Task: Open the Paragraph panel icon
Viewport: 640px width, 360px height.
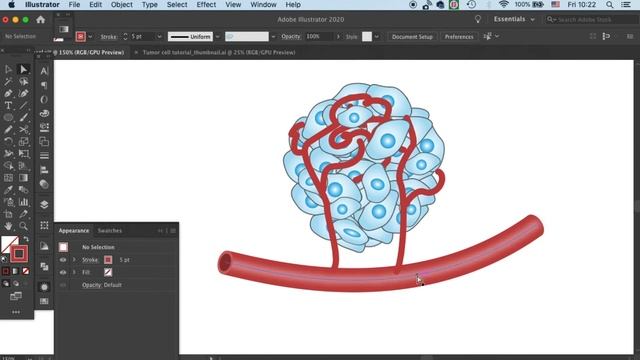Action: 44,85
